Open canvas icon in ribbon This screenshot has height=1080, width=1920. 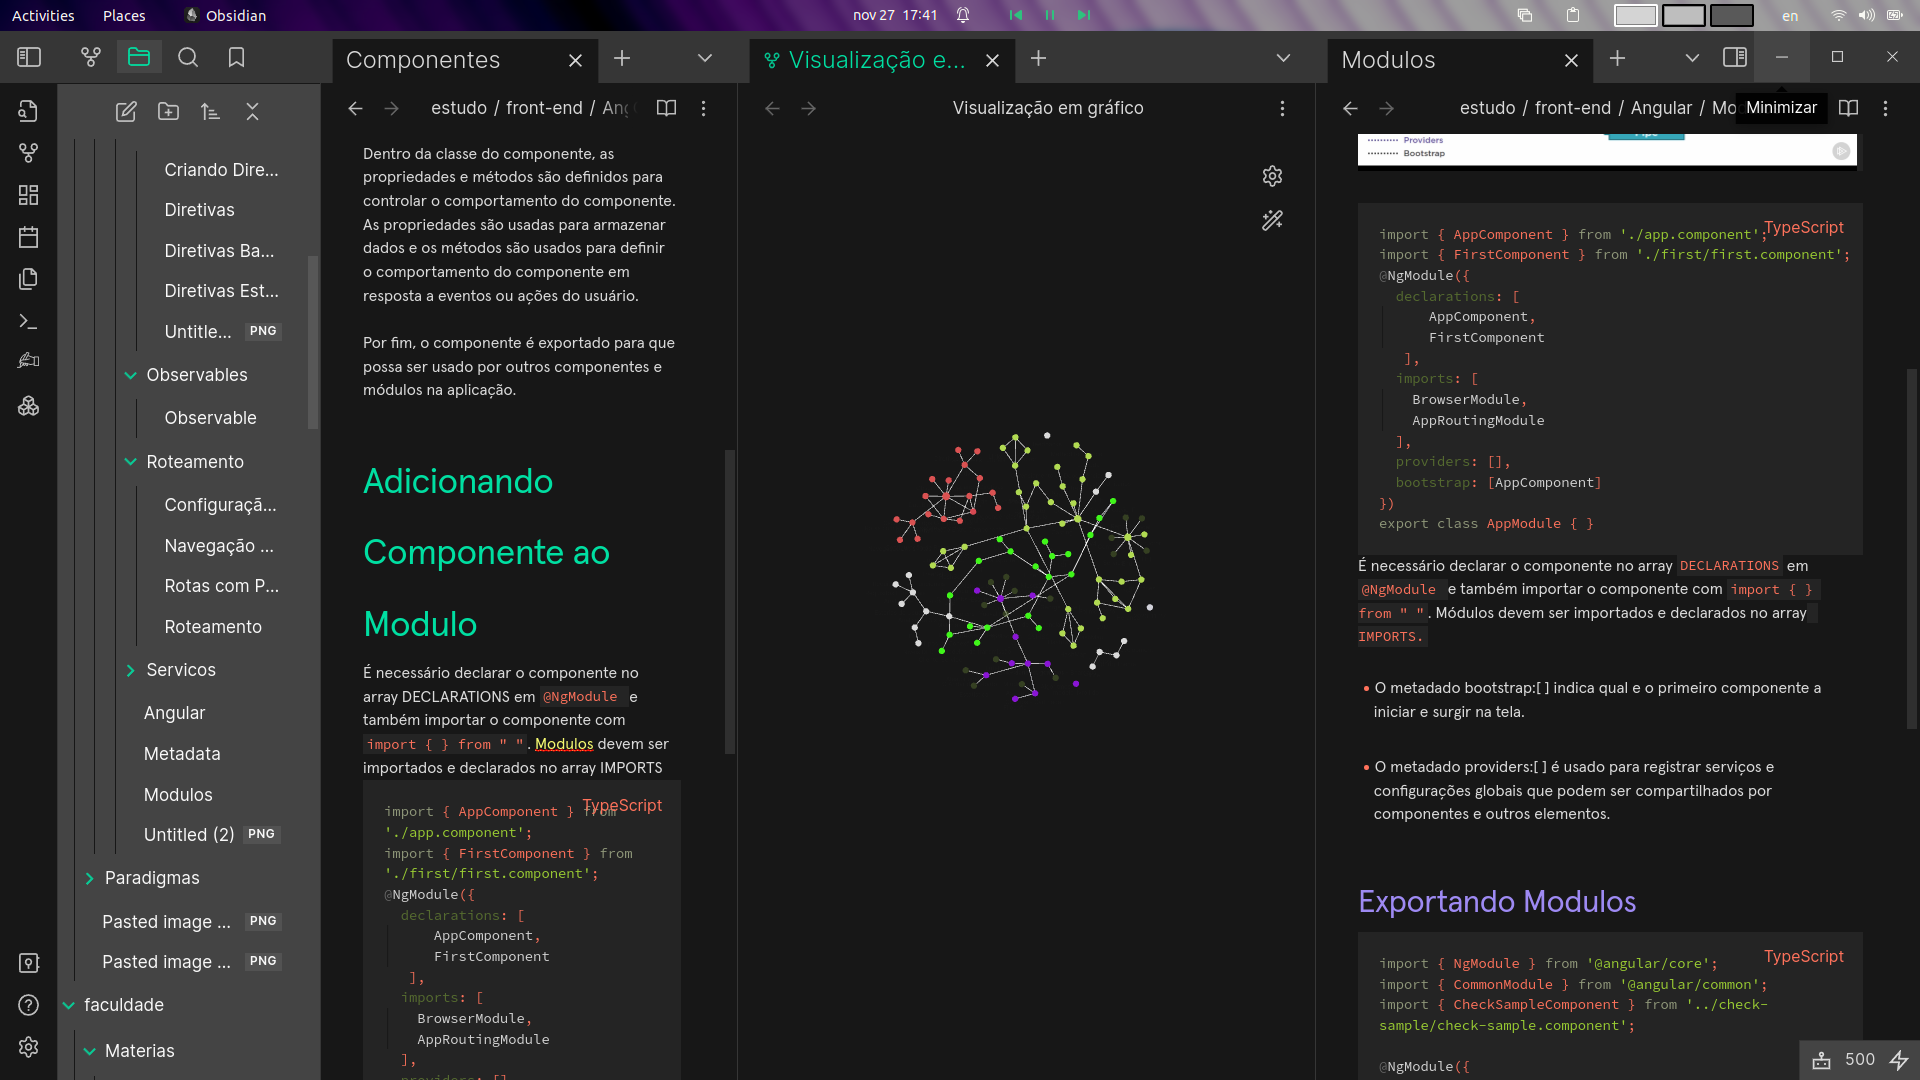coord(28,195)
